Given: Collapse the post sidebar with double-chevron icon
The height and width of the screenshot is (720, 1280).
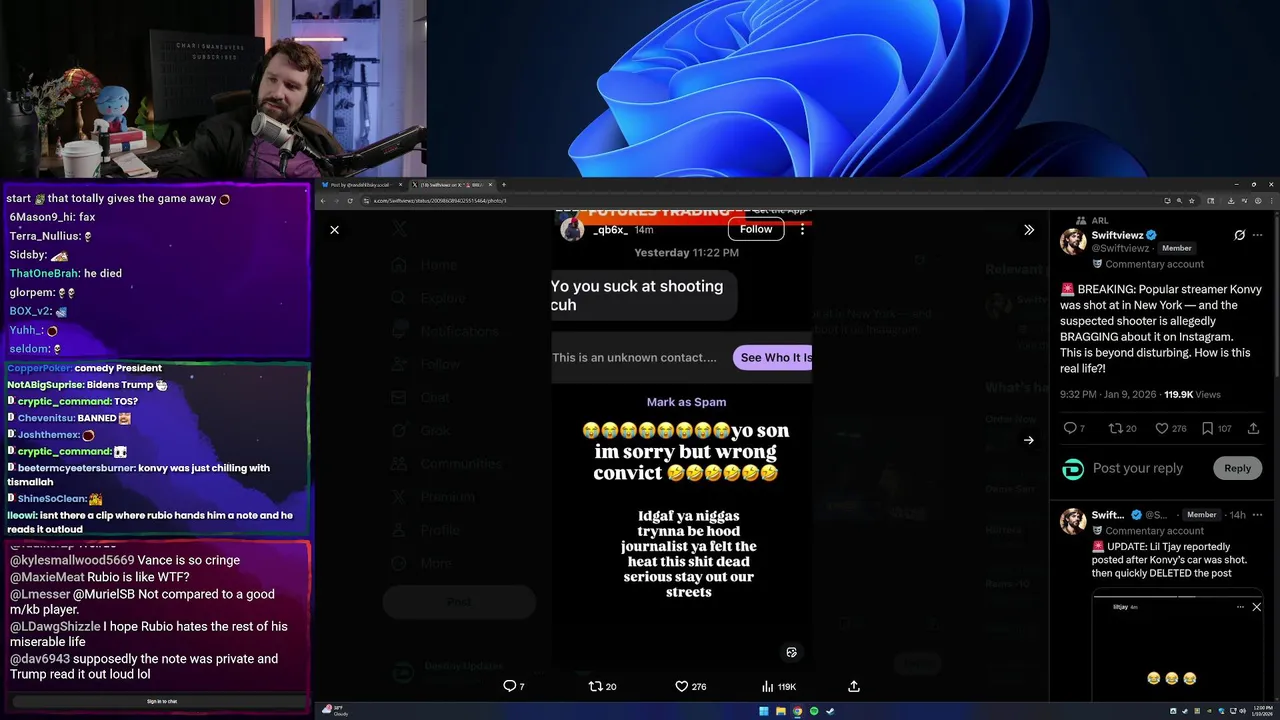Looking at the screenshot, I should [x=1029, y=230].
